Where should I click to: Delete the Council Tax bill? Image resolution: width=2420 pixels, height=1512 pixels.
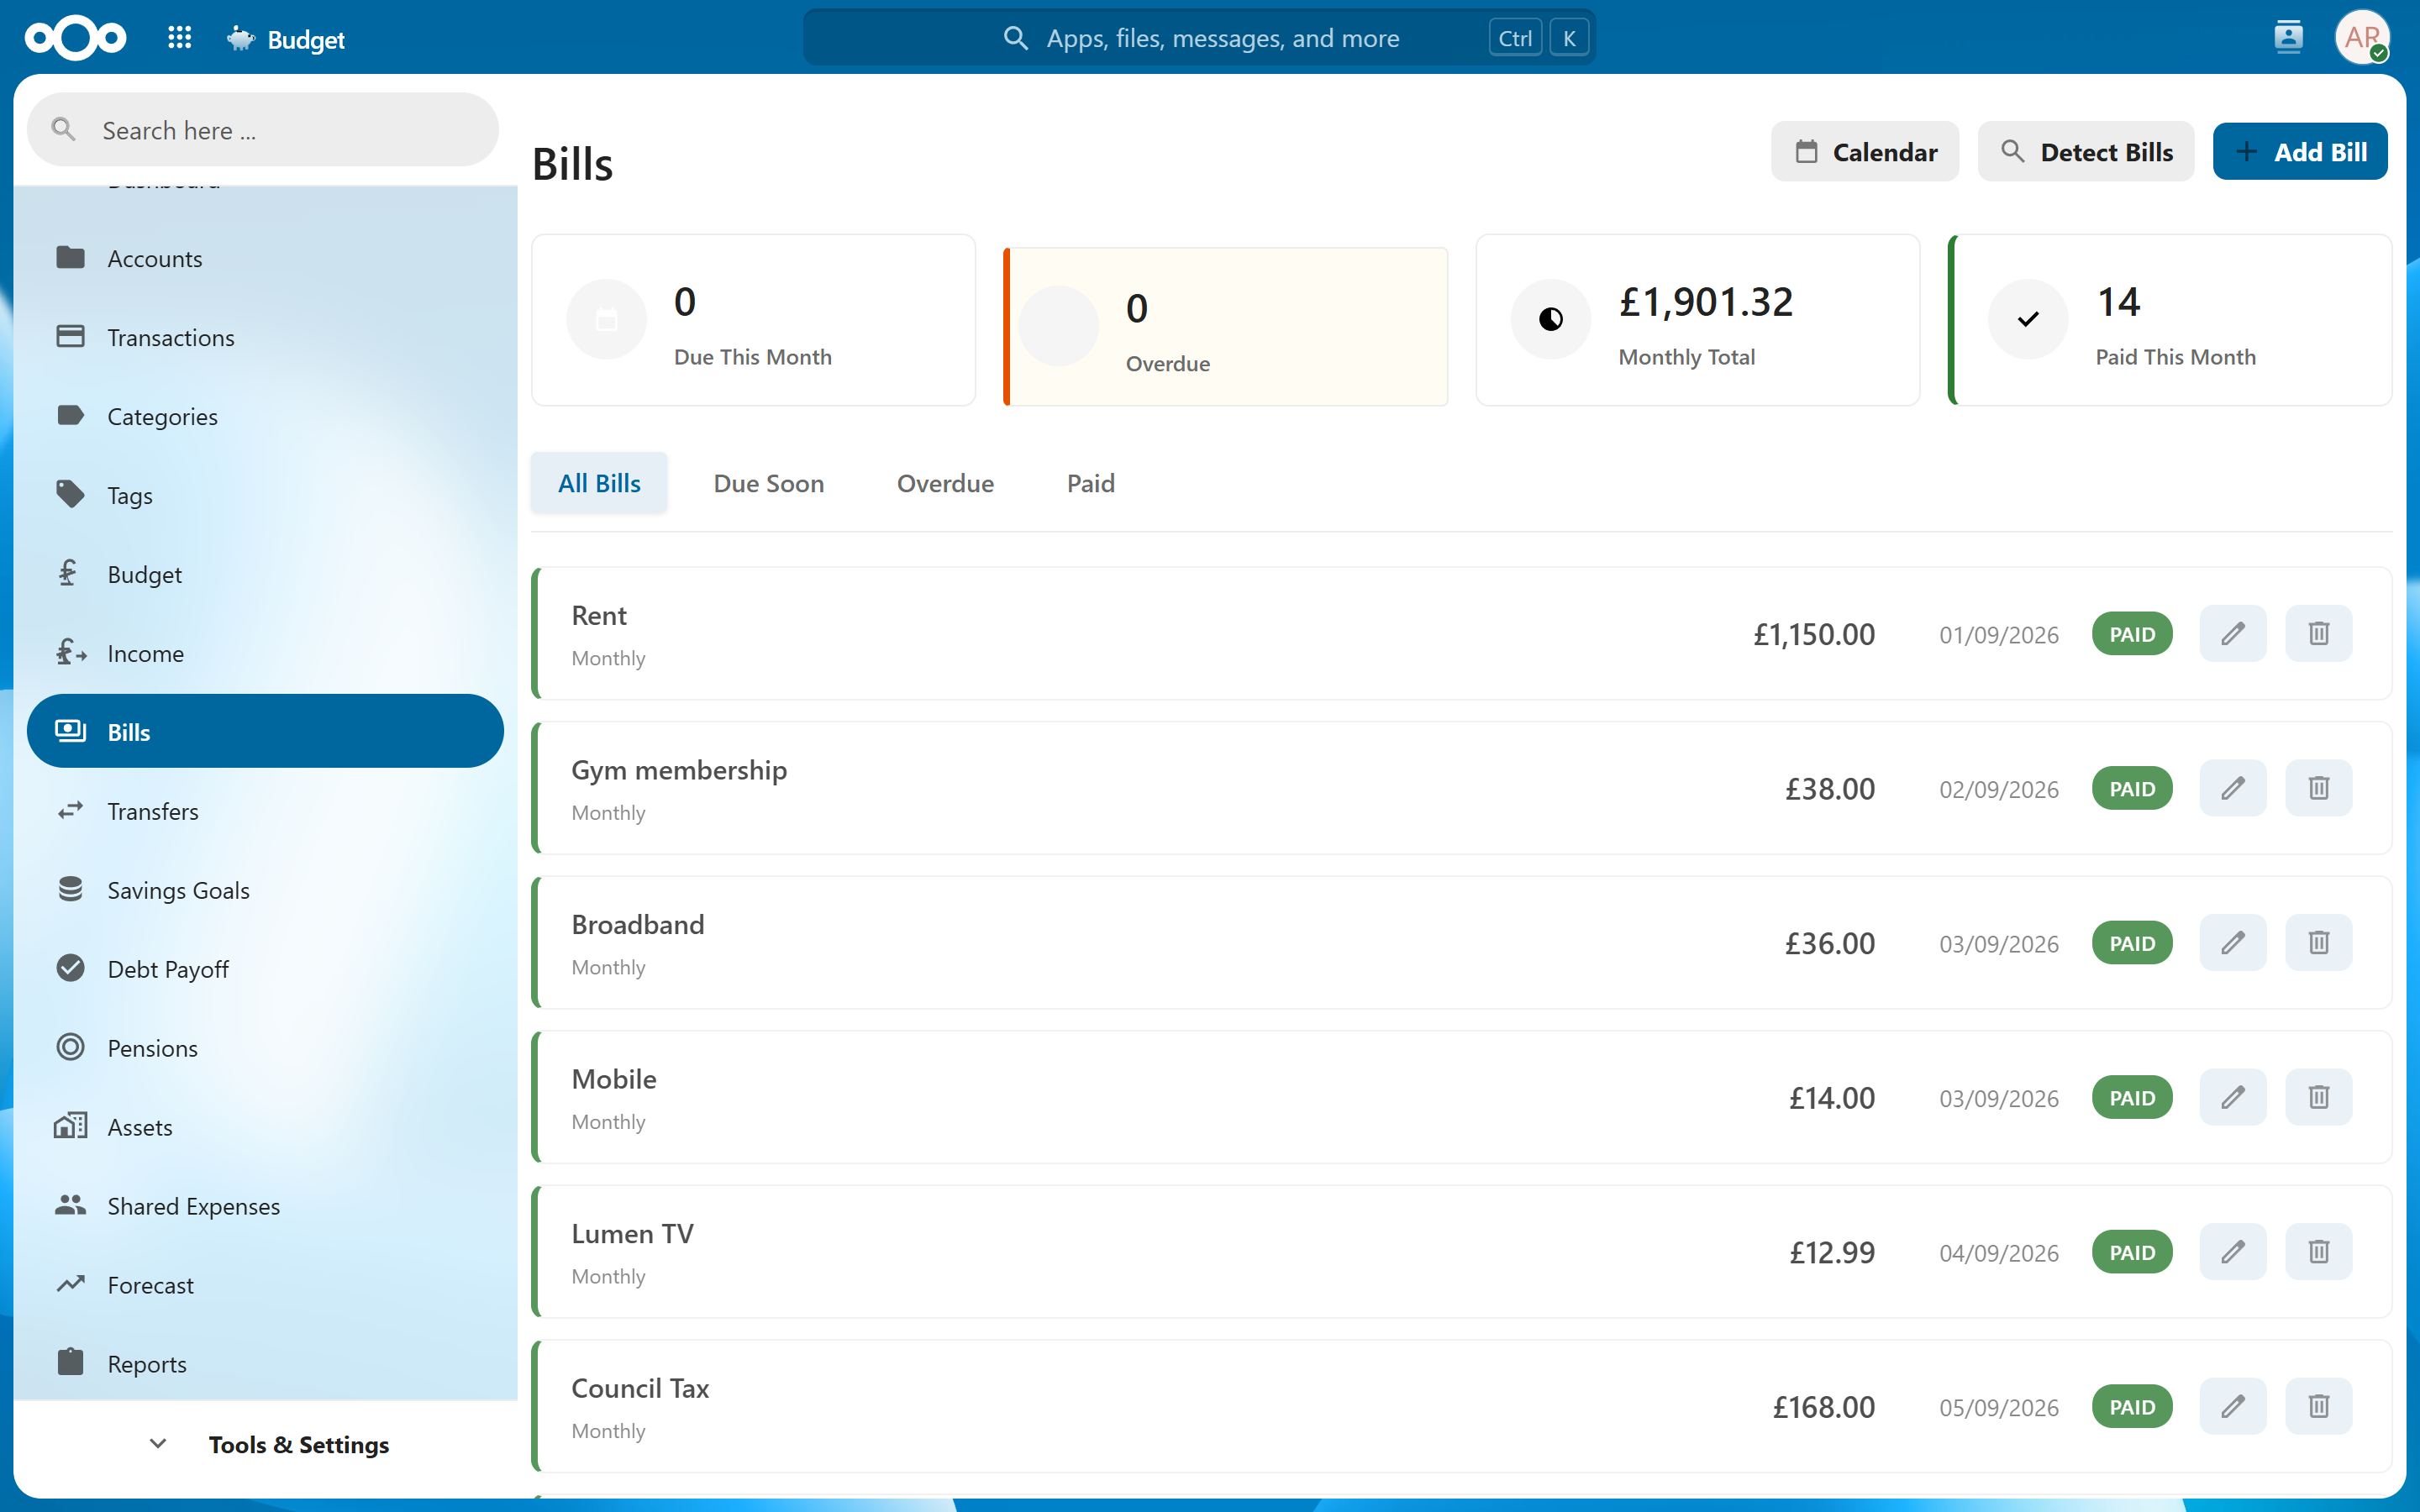[x=2319, y=1407]
